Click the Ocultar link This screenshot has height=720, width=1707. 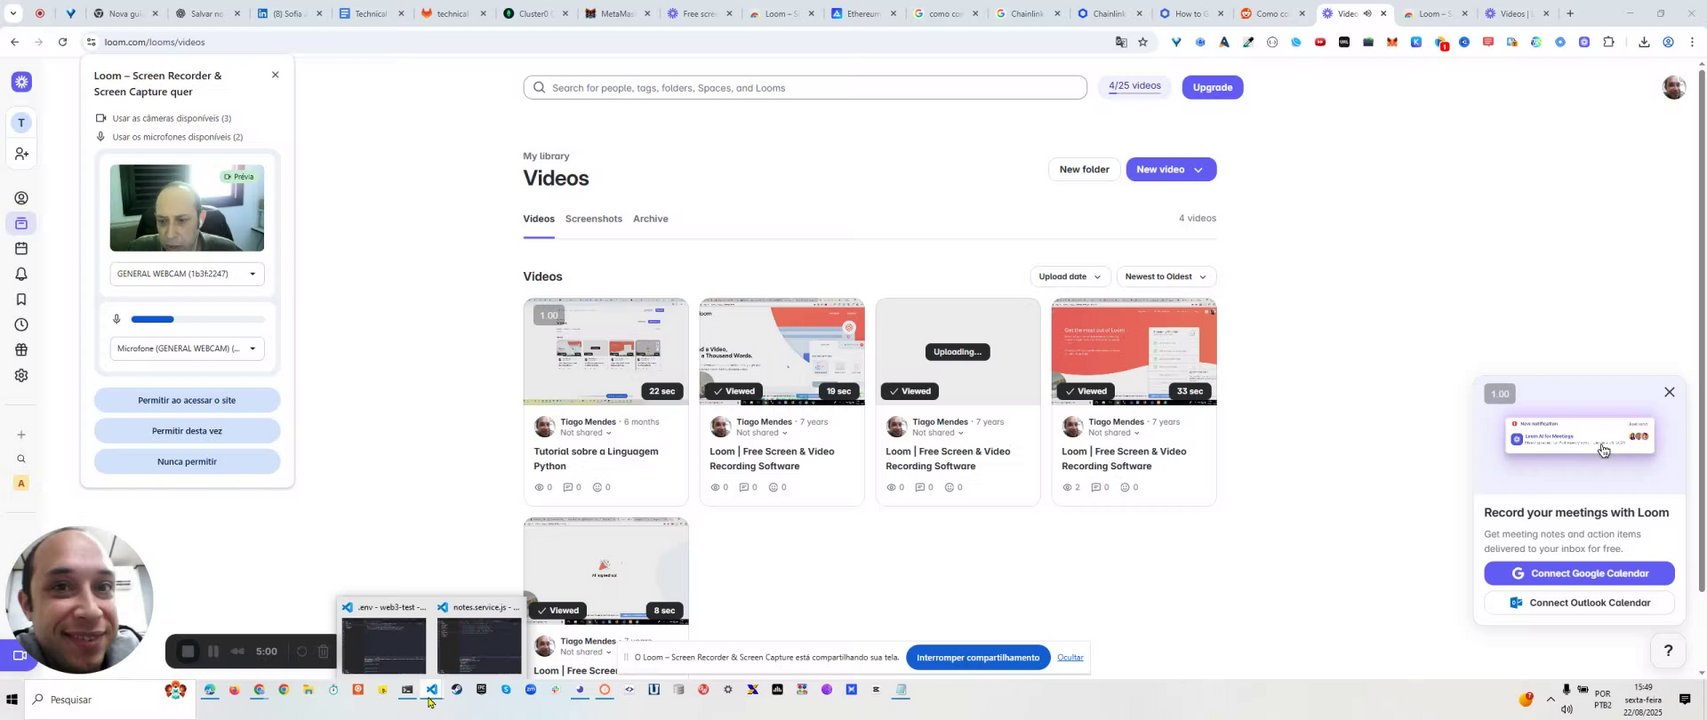point(1070,658)
